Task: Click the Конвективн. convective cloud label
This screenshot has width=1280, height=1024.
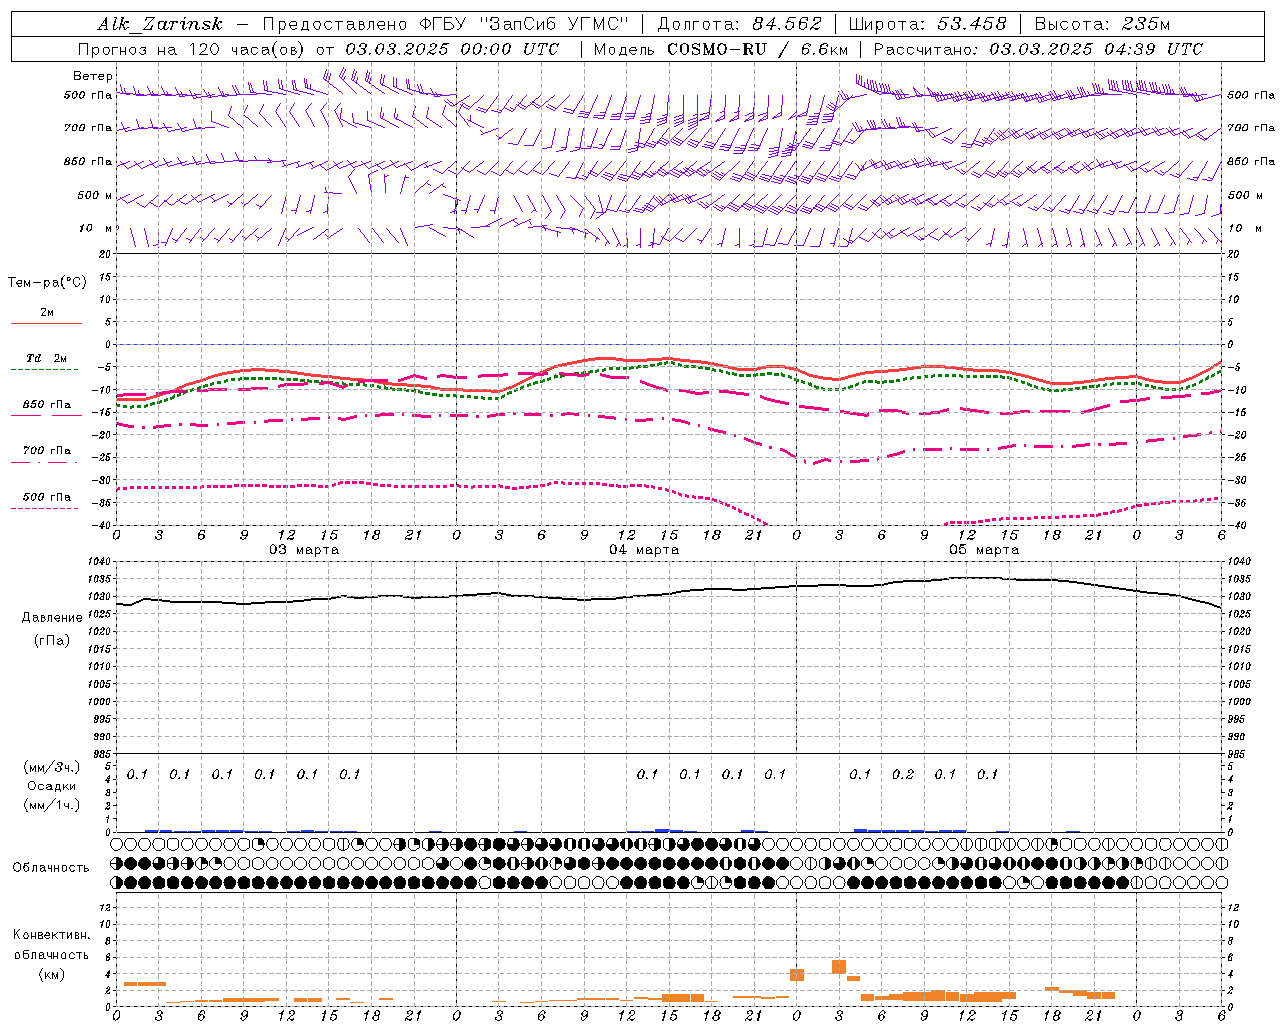Action: (x=52, y=935)
